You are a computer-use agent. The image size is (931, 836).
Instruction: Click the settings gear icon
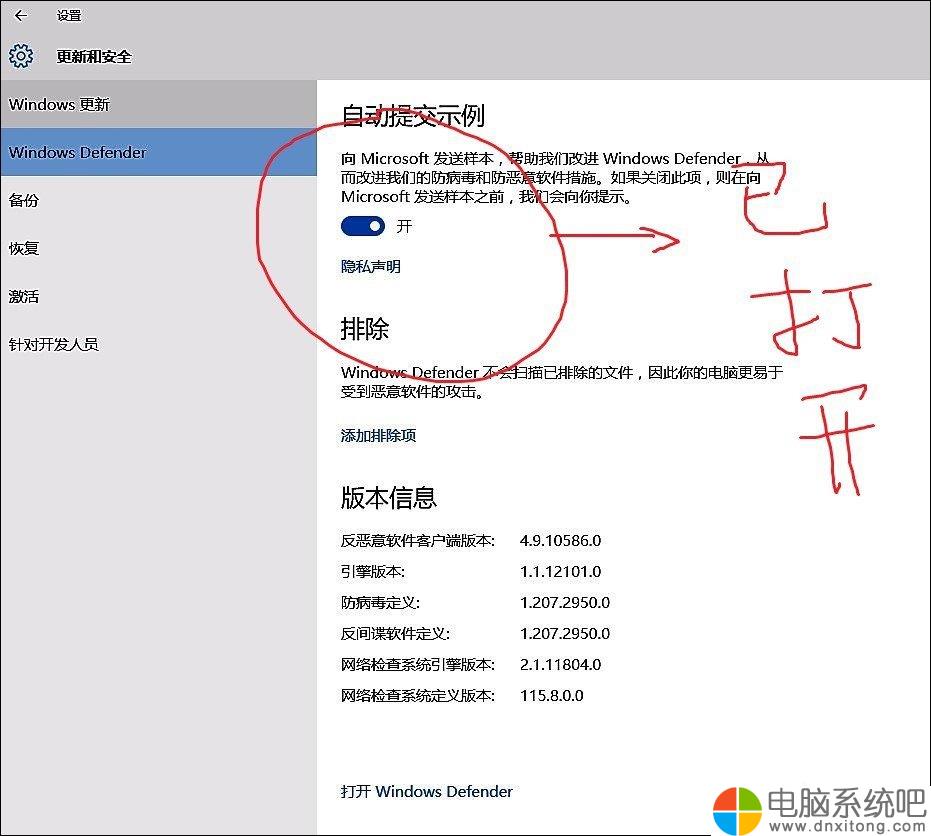(x=21, y=56)
